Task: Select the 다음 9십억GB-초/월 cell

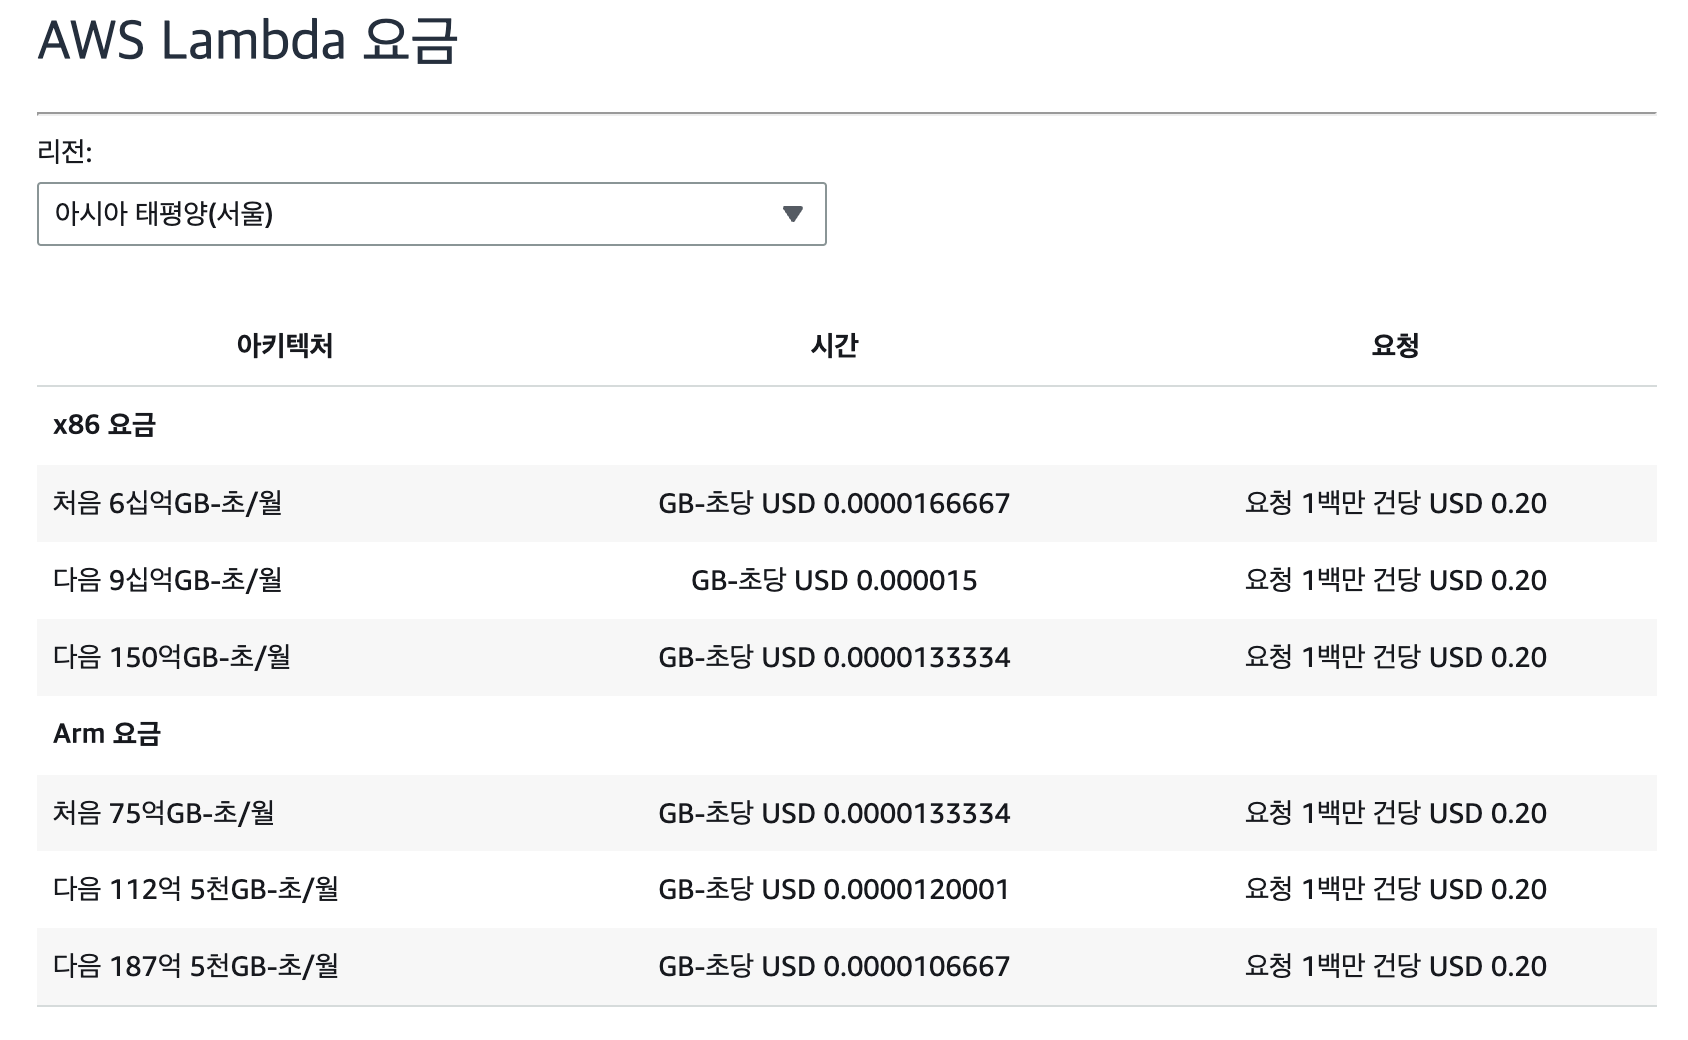Action: click(167, 580)
